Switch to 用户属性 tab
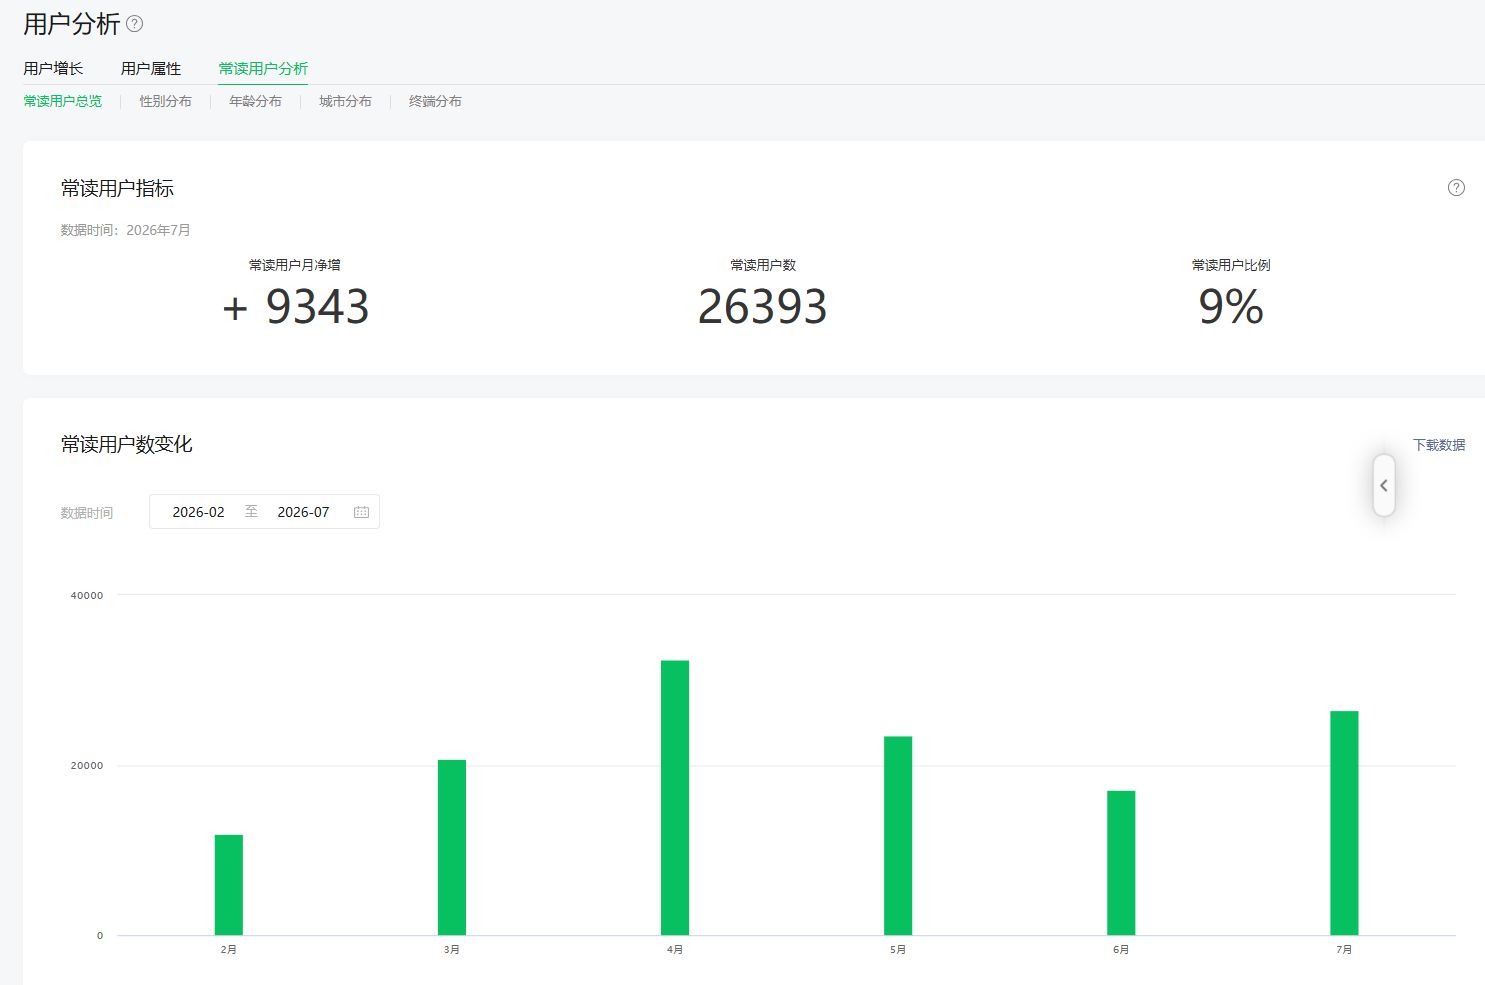This screenshot has height=985, width=1485. point(151,68)
